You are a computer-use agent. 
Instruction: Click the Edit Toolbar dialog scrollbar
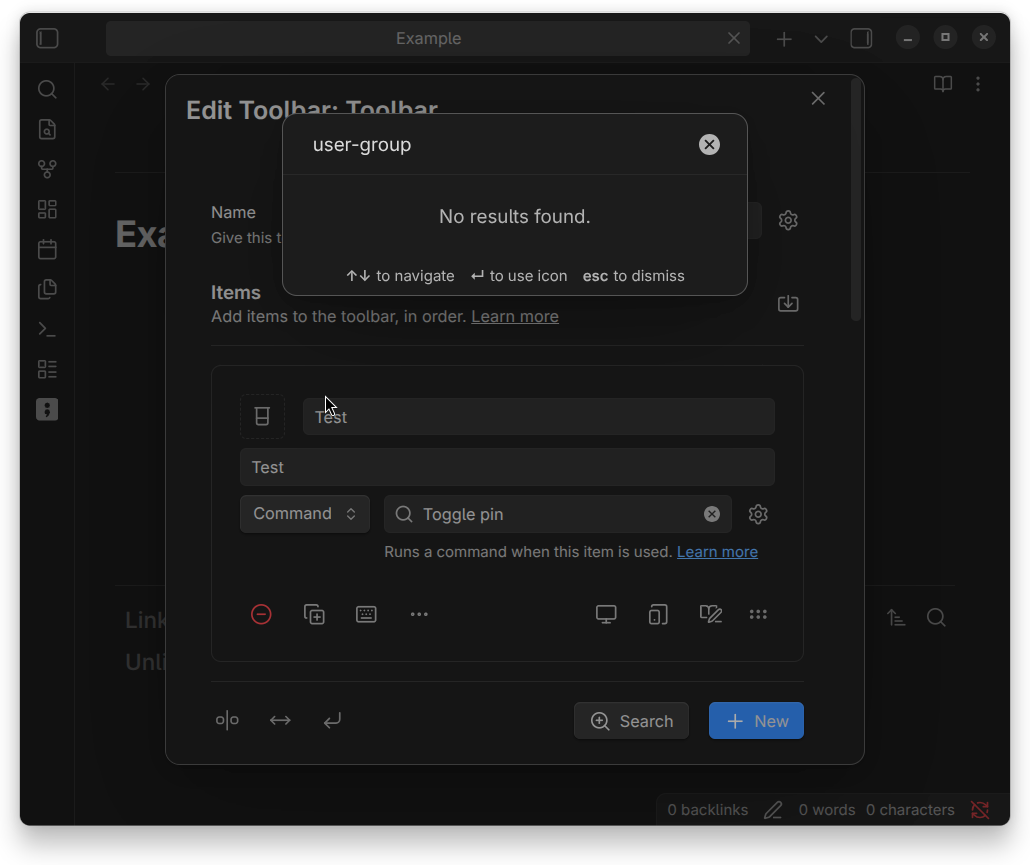pos(855,200)
